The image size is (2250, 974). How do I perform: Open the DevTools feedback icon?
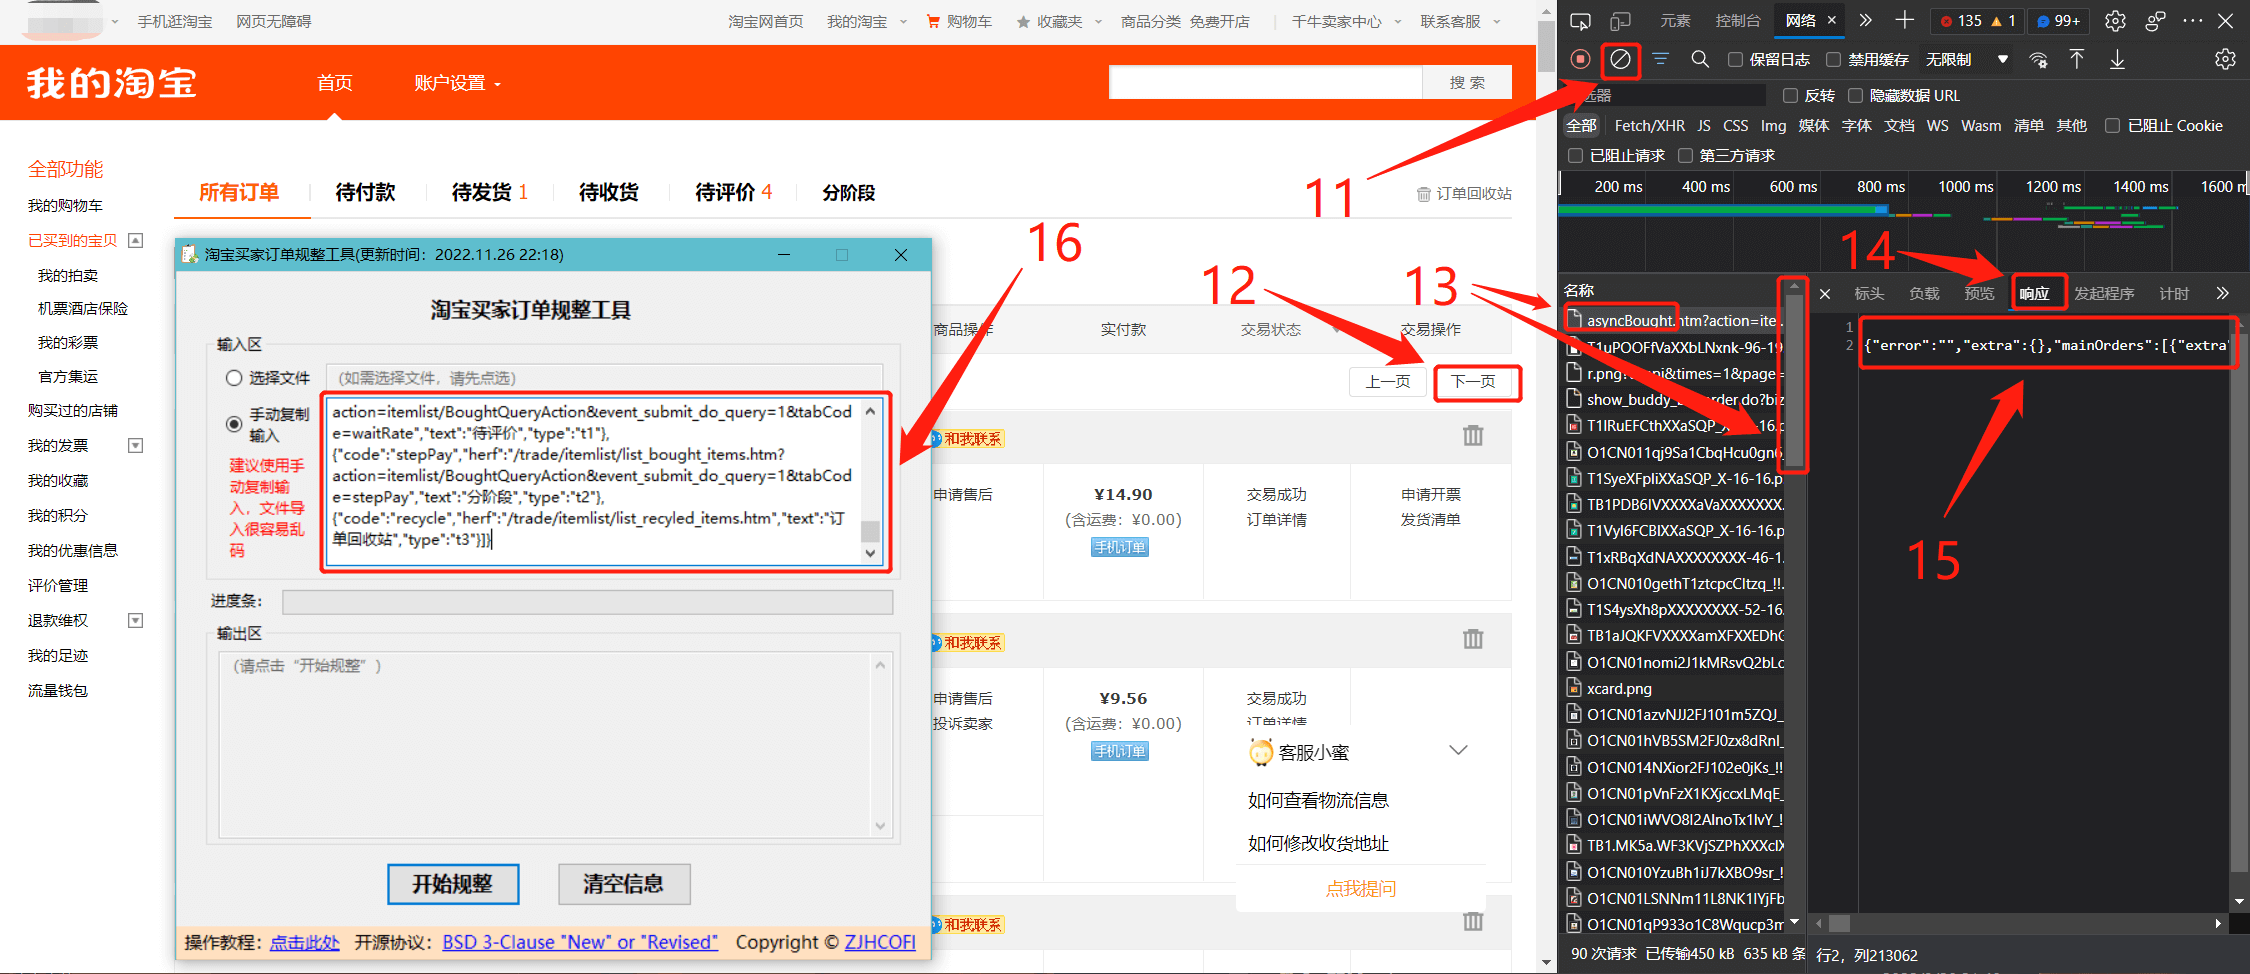pyautogui.click(x=2156, y=21)
